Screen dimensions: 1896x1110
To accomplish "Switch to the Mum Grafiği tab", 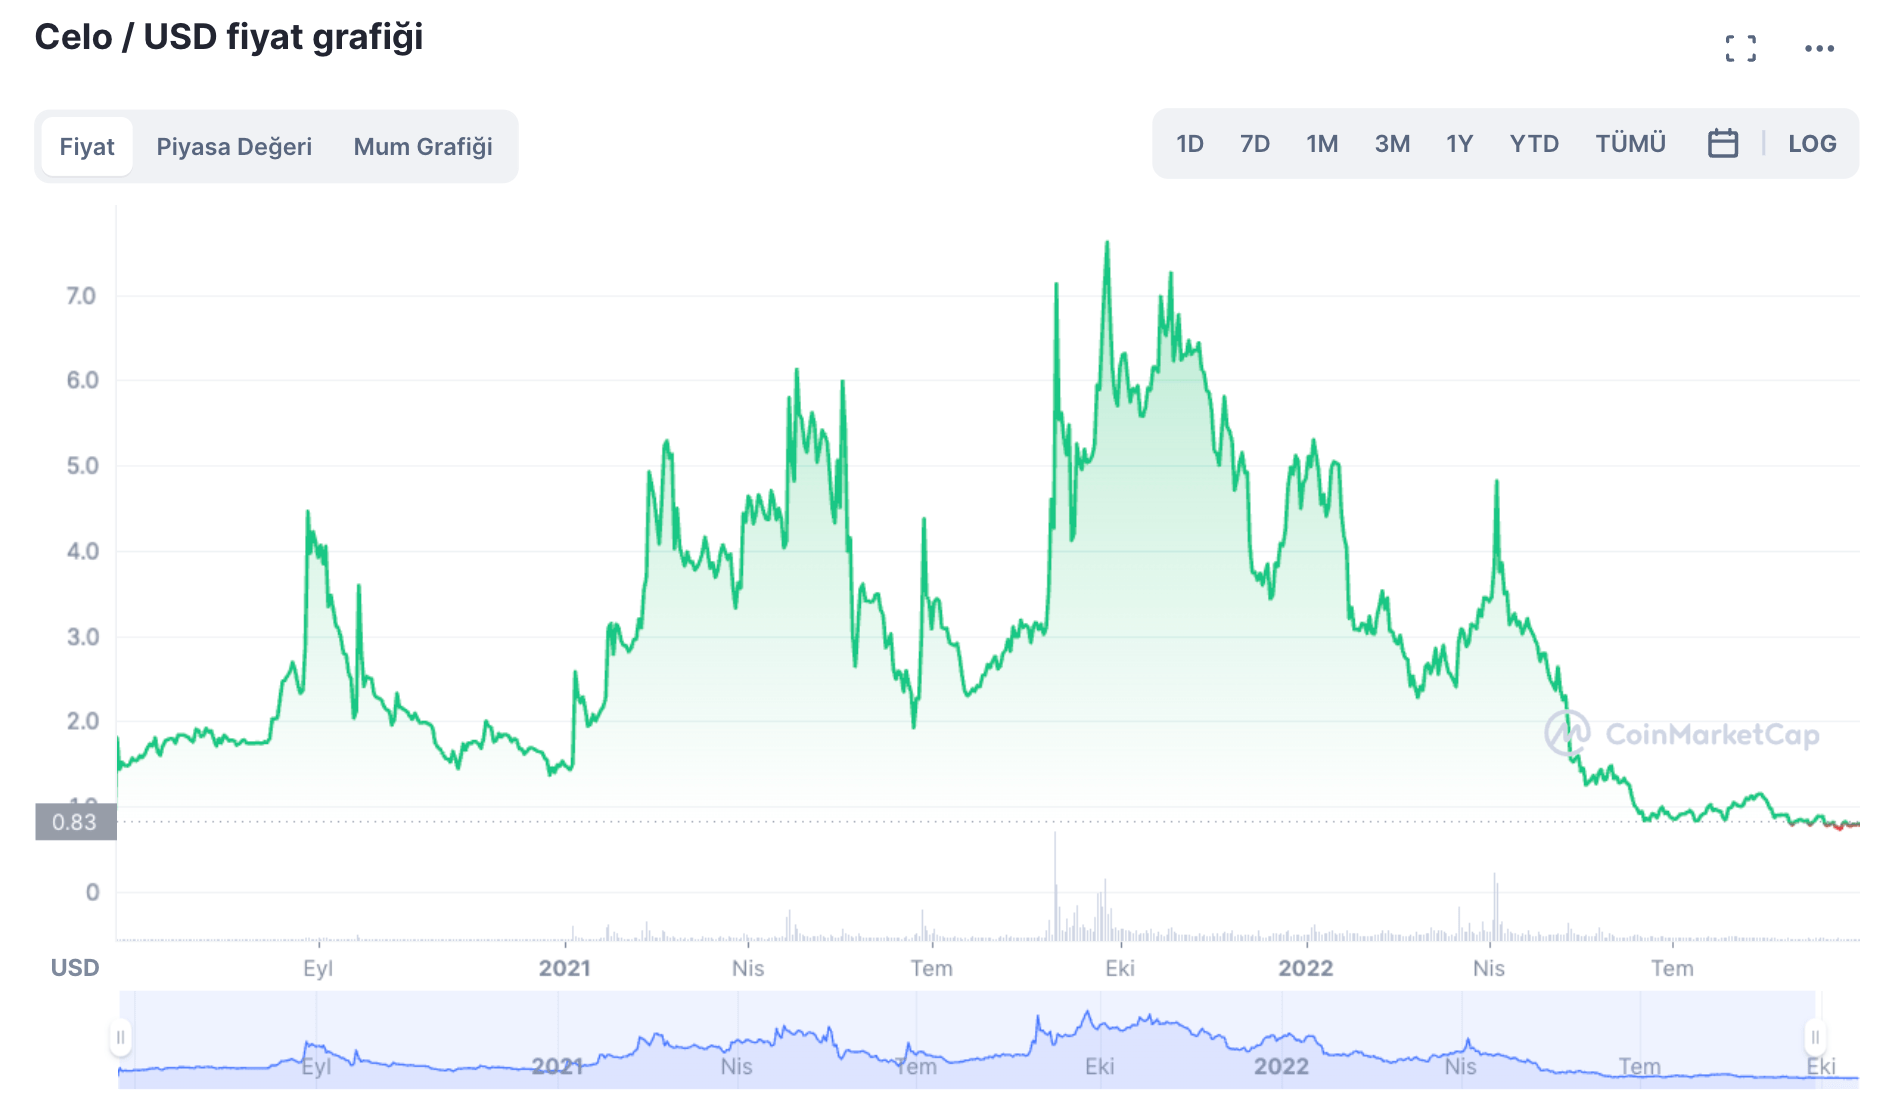I will (x=423, y=147).
